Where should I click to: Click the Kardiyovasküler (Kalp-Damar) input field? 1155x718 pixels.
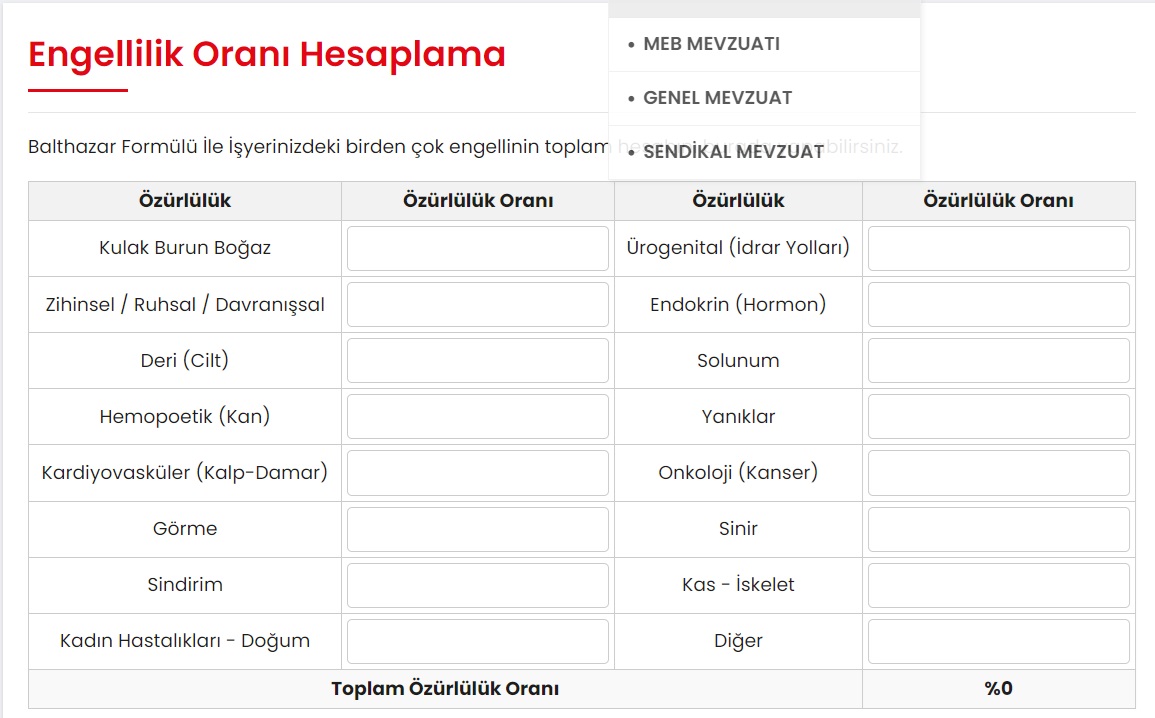pyautogui.click(x=477, y=473)
